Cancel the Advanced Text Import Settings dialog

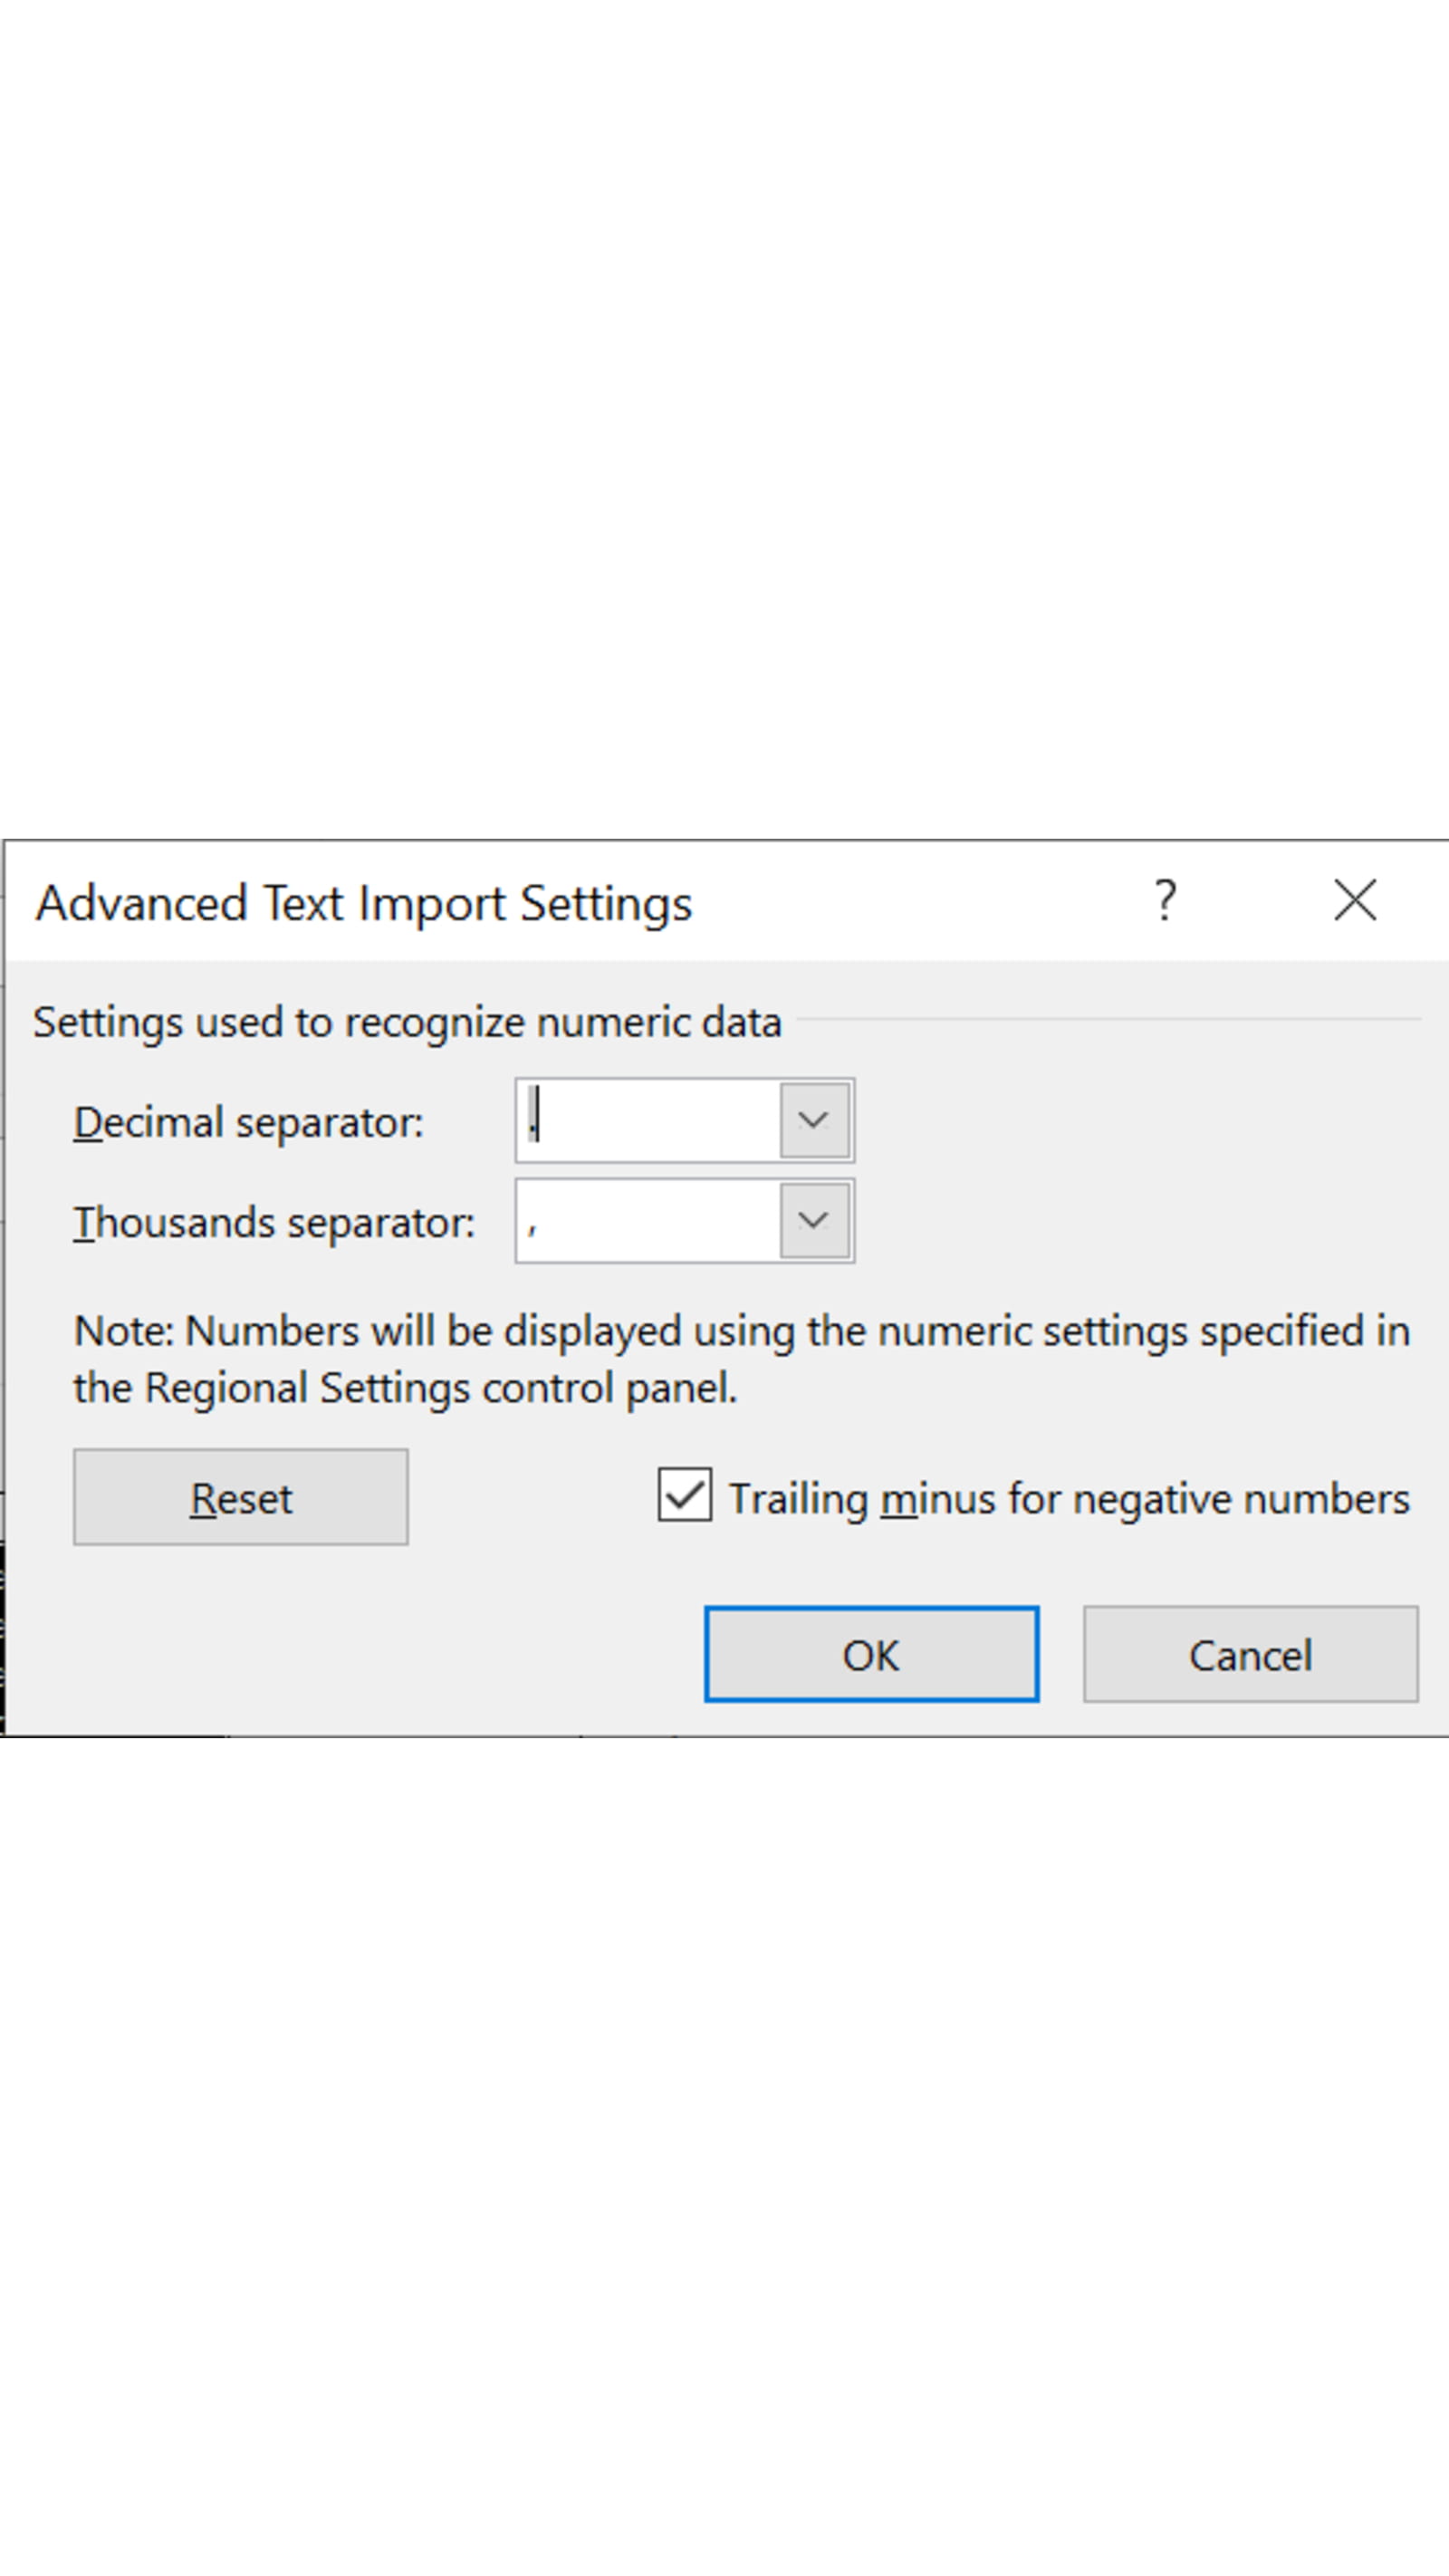[1249, 1655]
